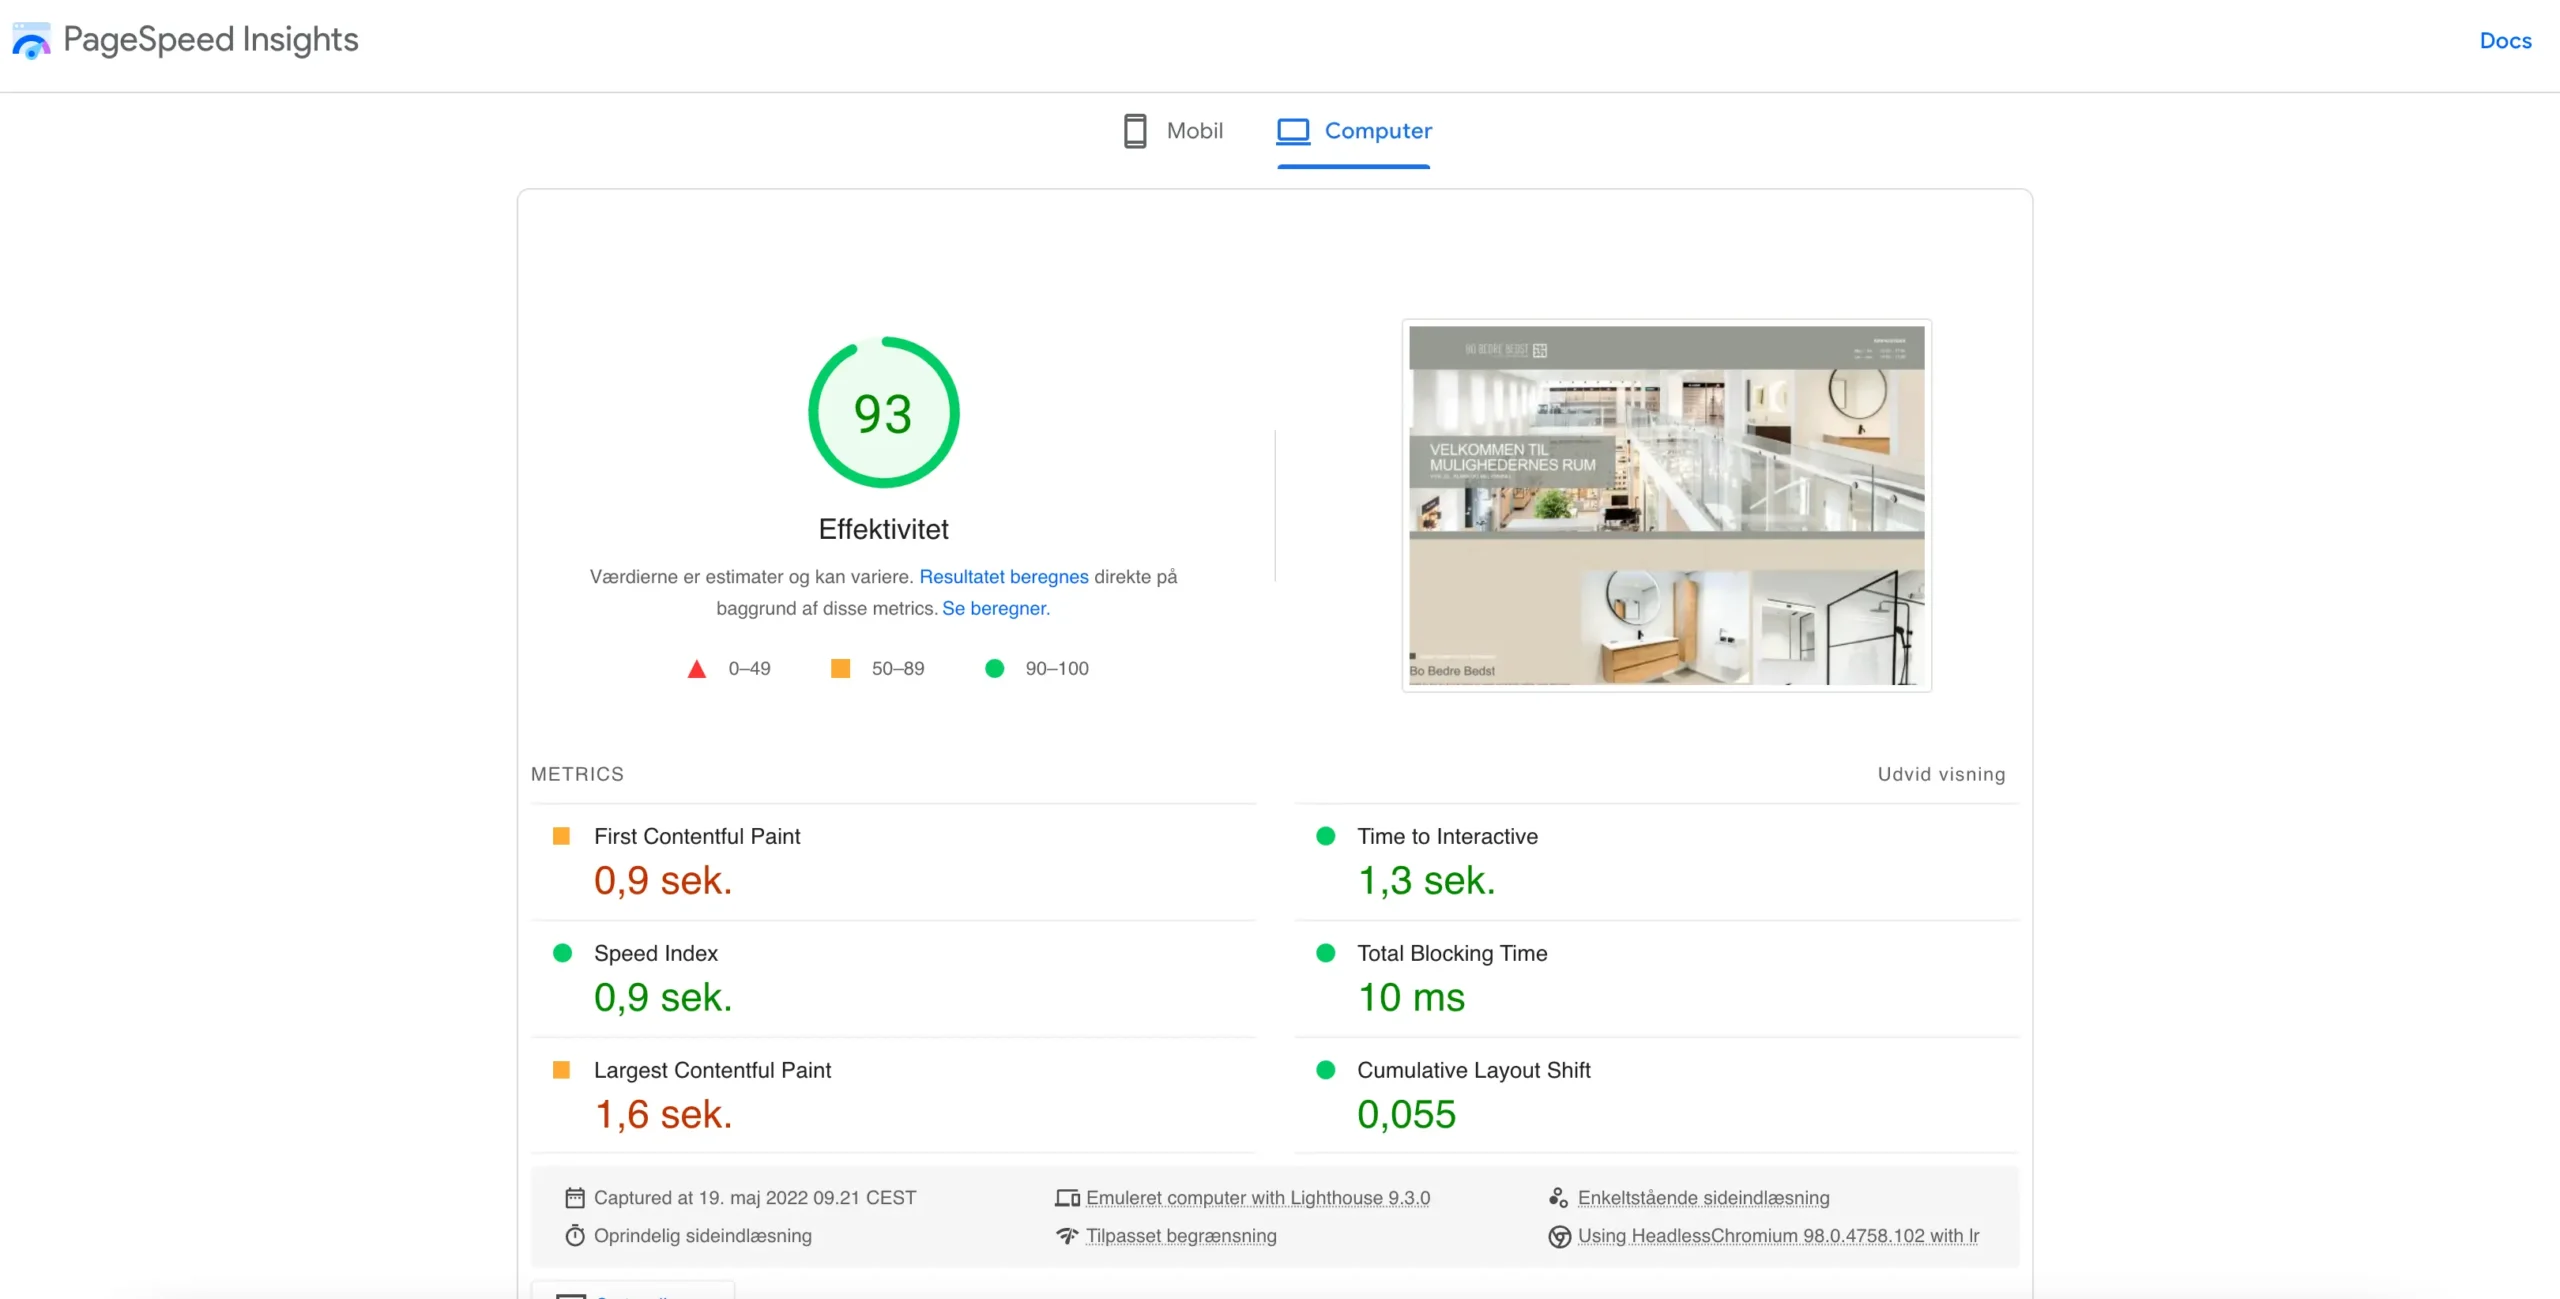This screenshot has height=1299, width=2560.
Task: Click the PageSpeed Insights logo icon
Action: 31,41
